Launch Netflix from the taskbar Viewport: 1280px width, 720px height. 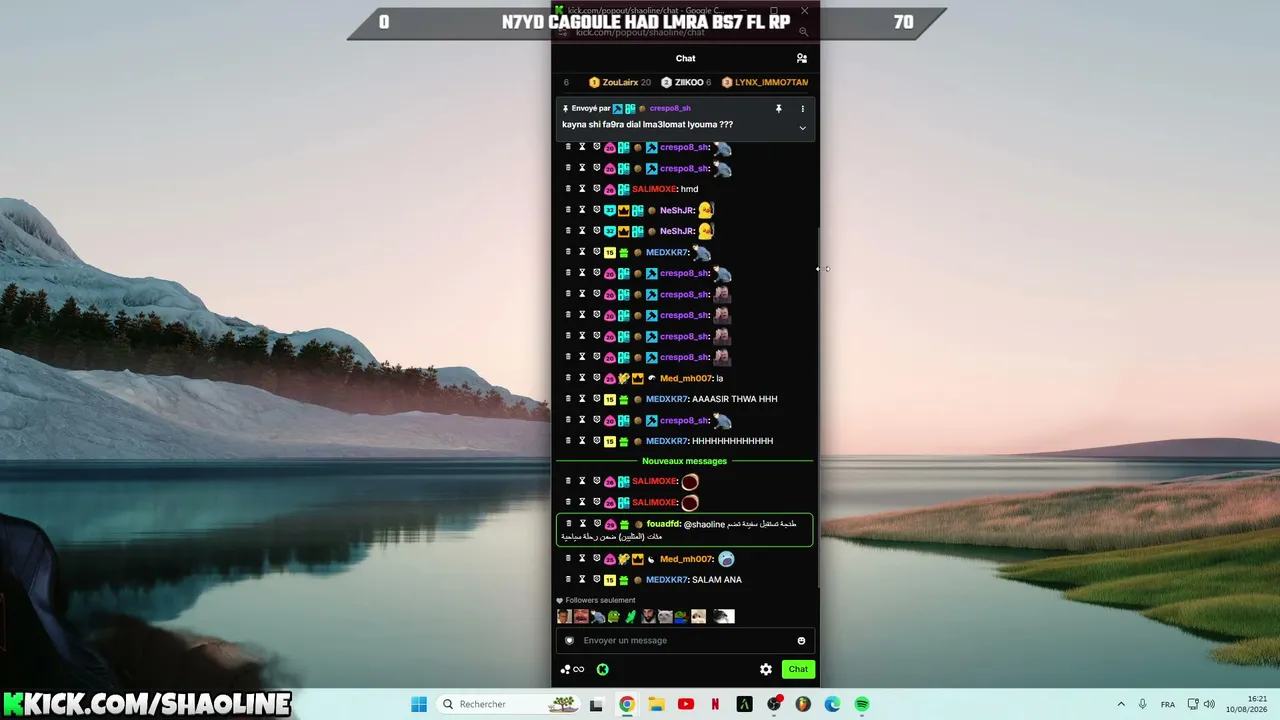(715, 704)
